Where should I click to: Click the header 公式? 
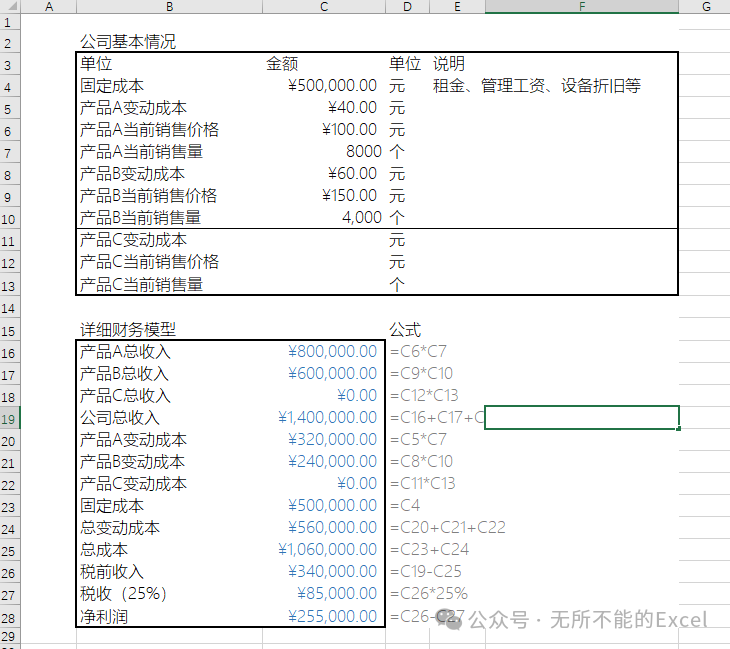(405, 330)
